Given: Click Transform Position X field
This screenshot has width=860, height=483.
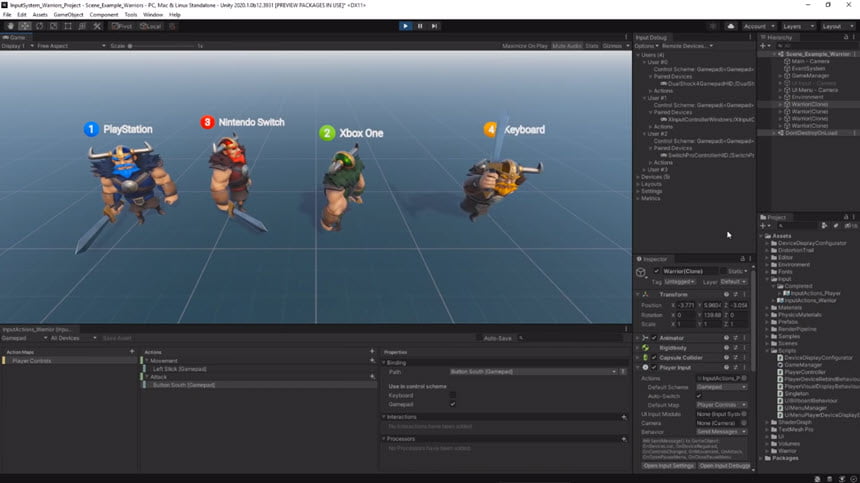Looking at the screenshot, I should (x=686, y=305).
